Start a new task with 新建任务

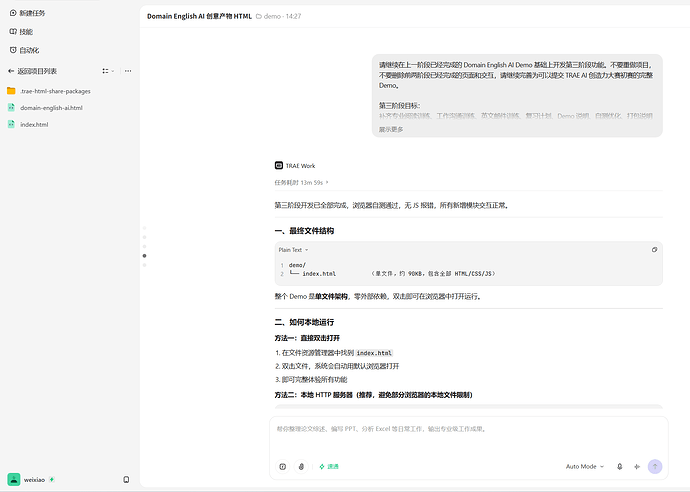pos(27,13)
